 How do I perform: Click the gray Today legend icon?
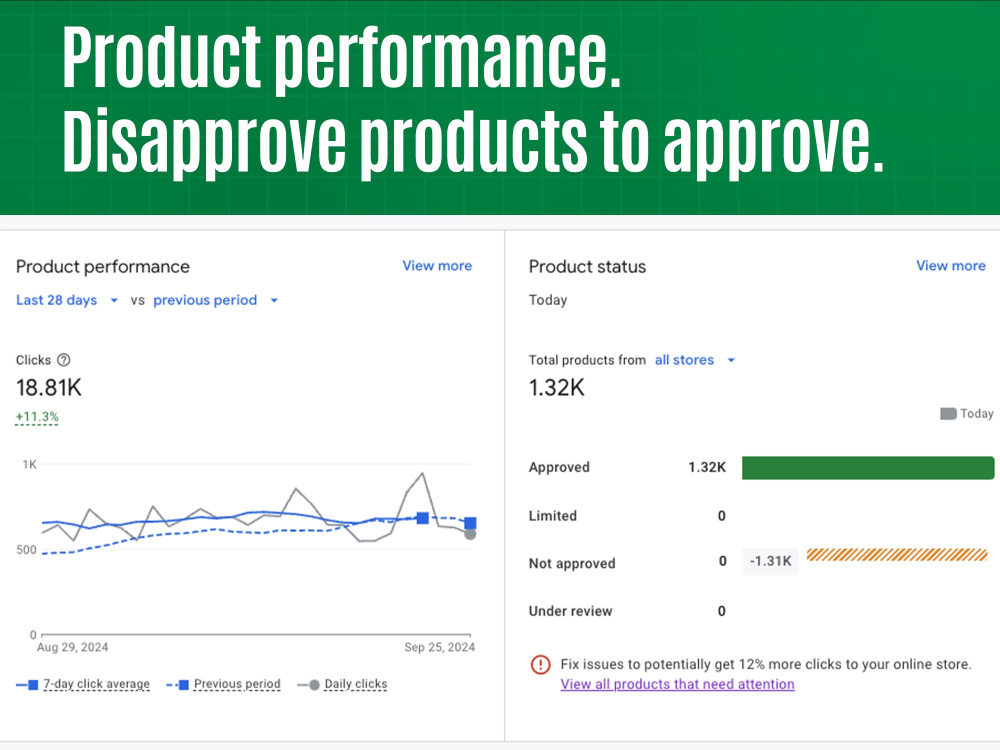[x=948, y=414]
